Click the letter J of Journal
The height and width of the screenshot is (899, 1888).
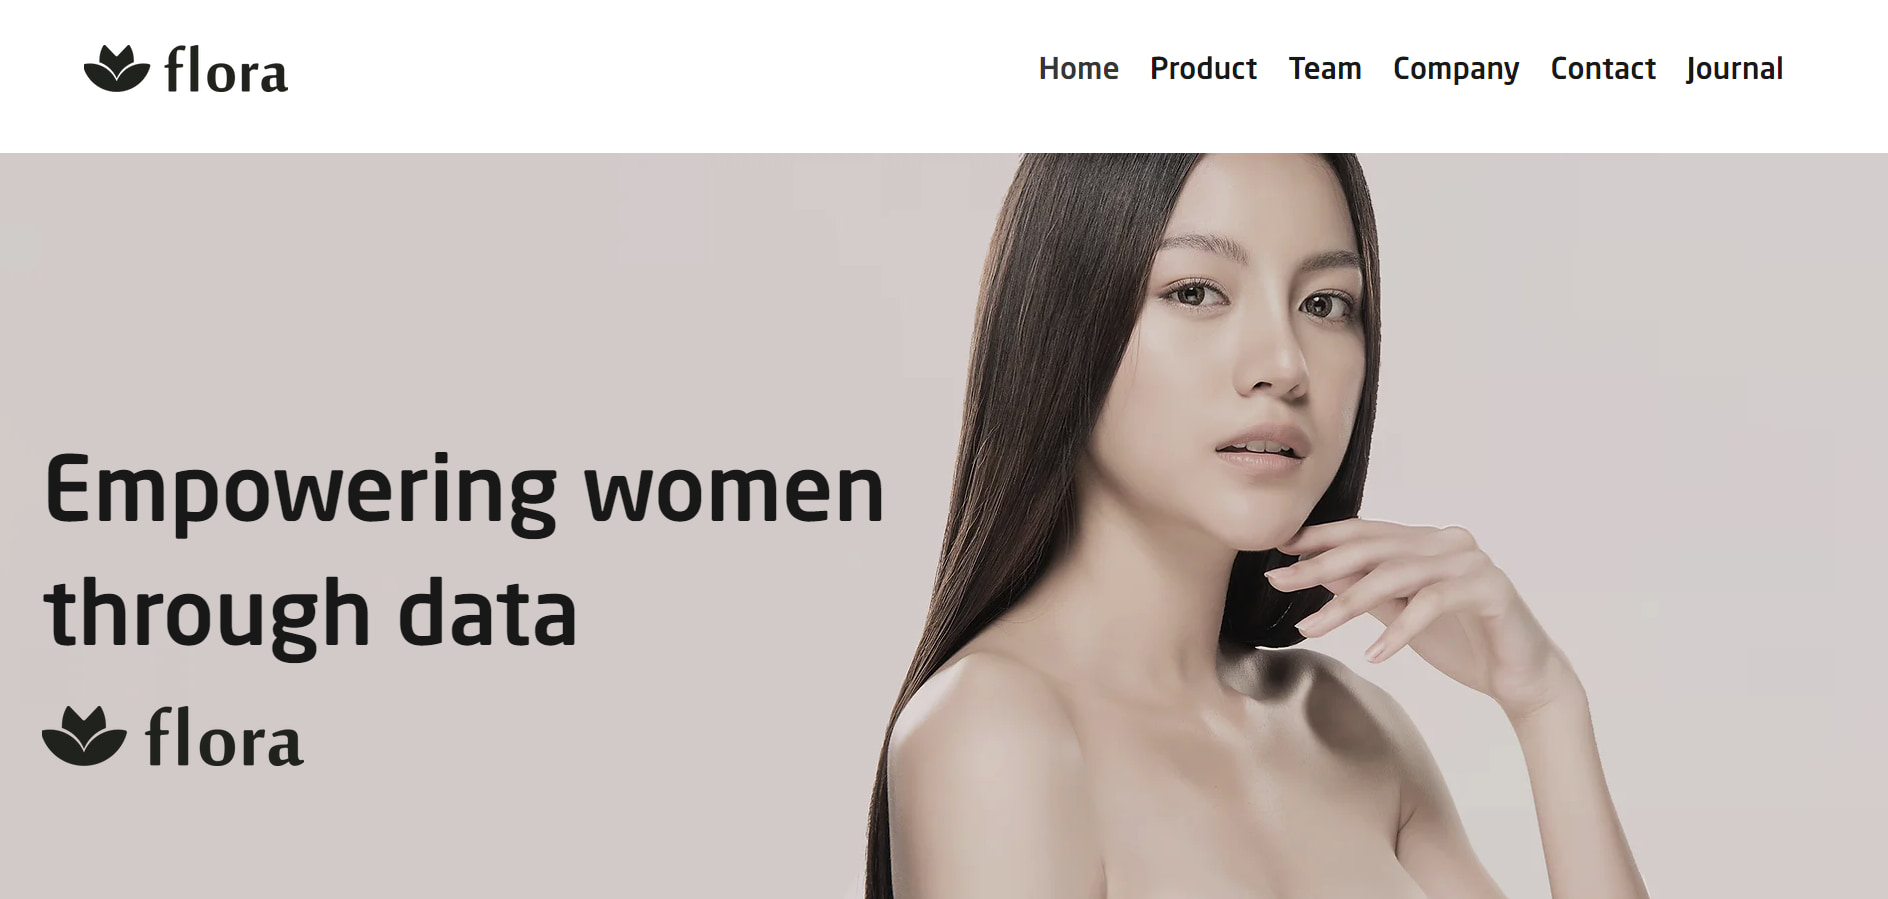pos(1692,70)
